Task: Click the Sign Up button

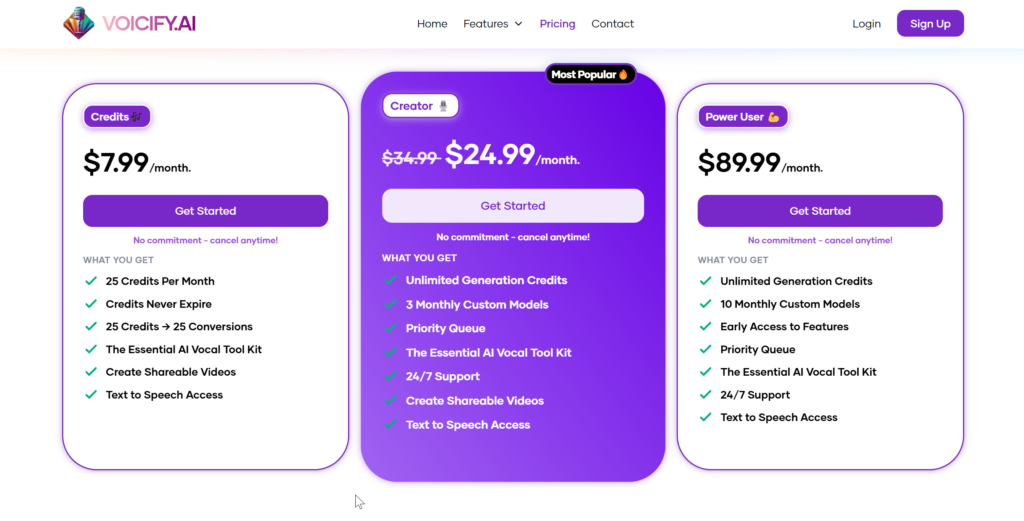Action: point(929,24)
